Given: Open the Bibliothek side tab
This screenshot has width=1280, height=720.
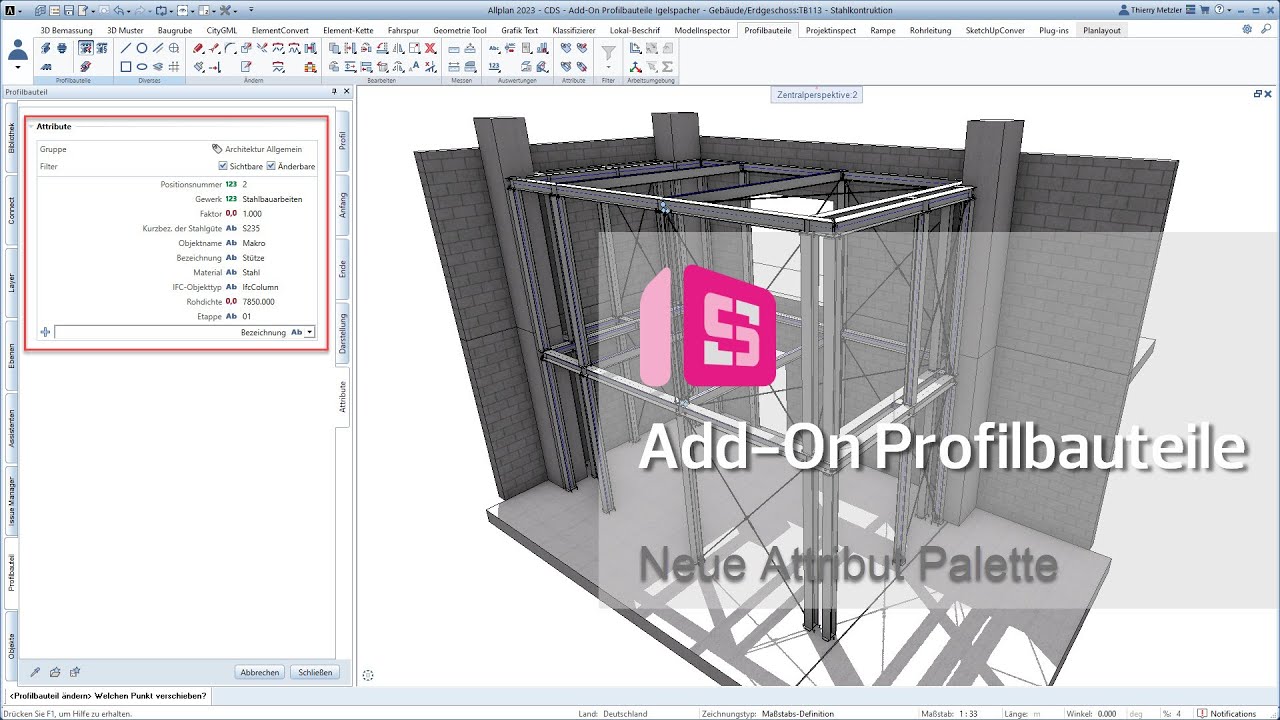Looking at the screenshot, I should (x=11, y=140).
